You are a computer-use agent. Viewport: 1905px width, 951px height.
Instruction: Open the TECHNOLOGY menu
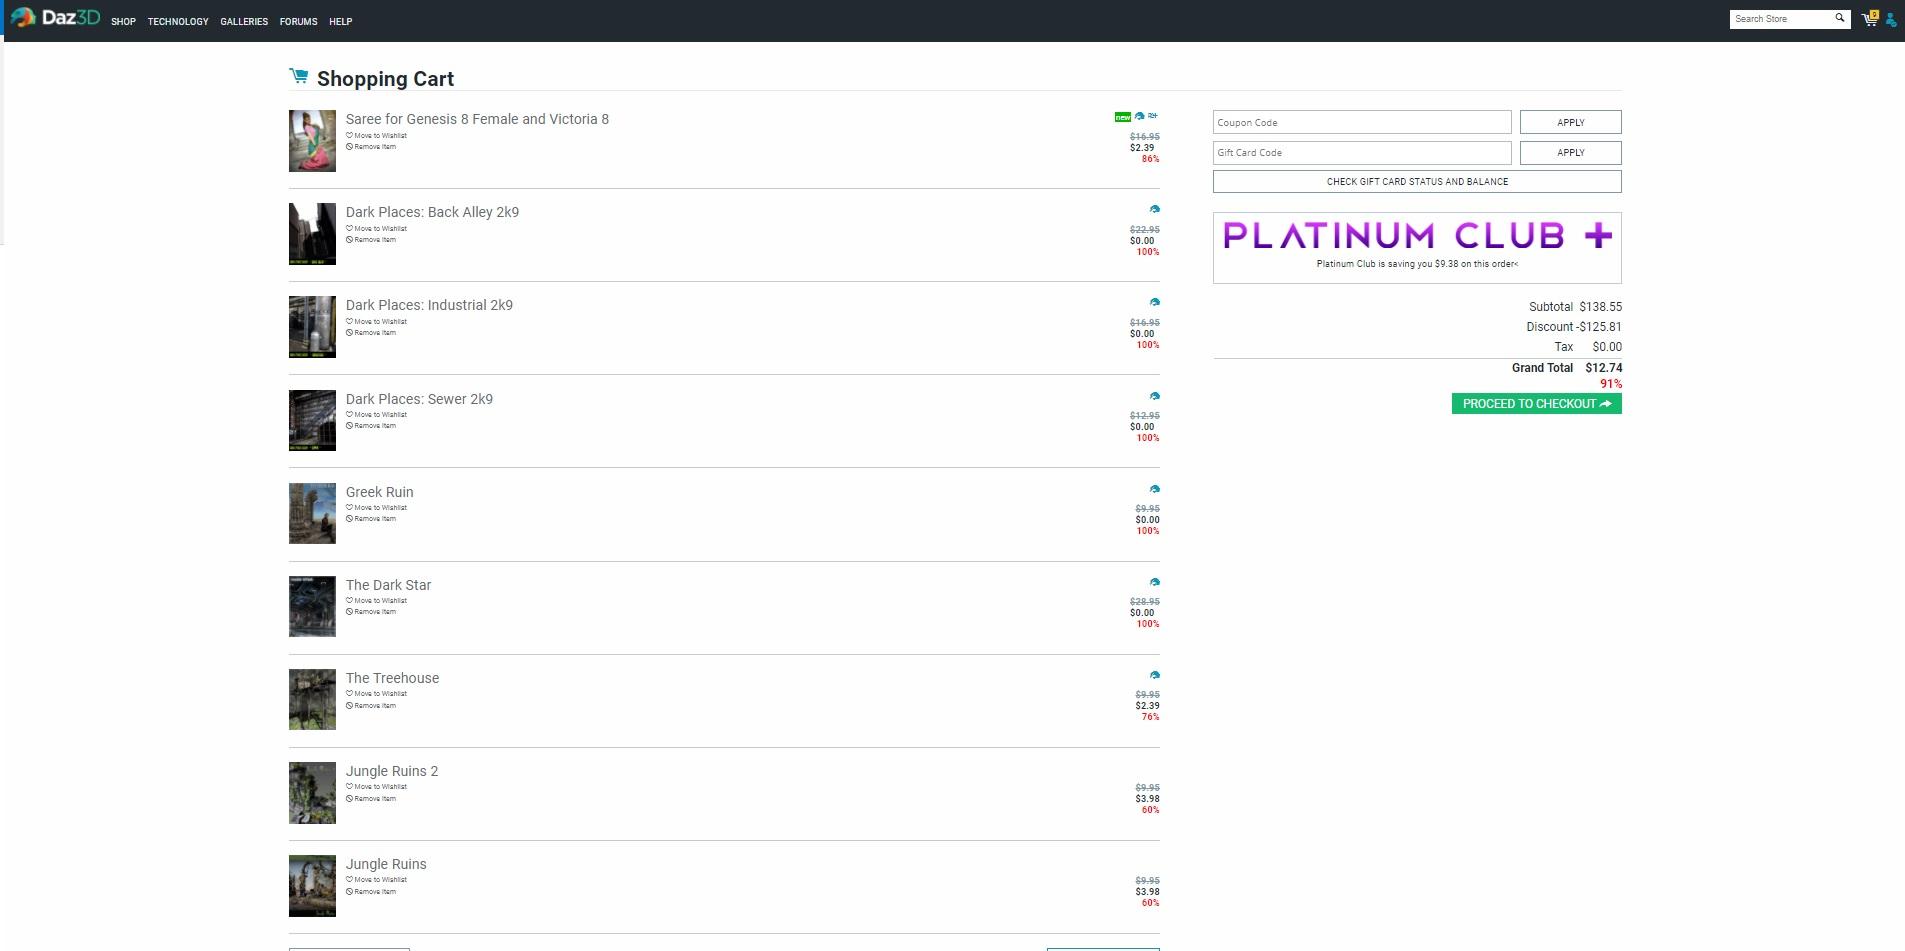click(x=178, y=22)
